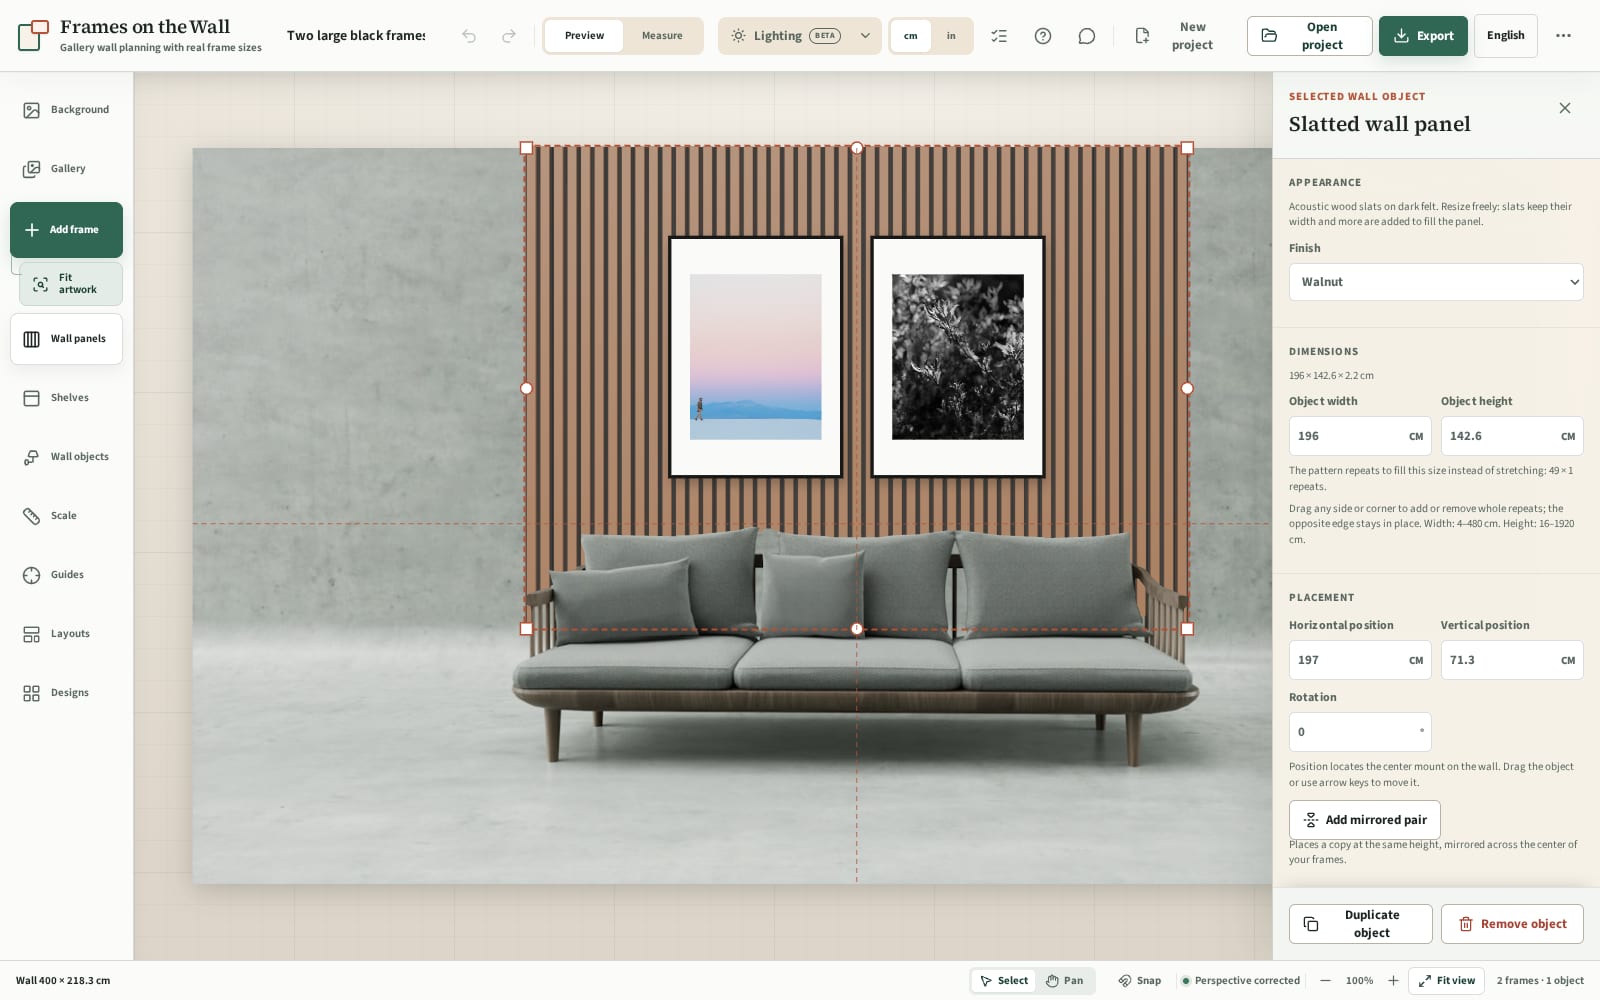Image resolution: width=1600 pixels, height=1000 pixels.
Task: Switch to Preview tab
Action: tap(584, 36)
